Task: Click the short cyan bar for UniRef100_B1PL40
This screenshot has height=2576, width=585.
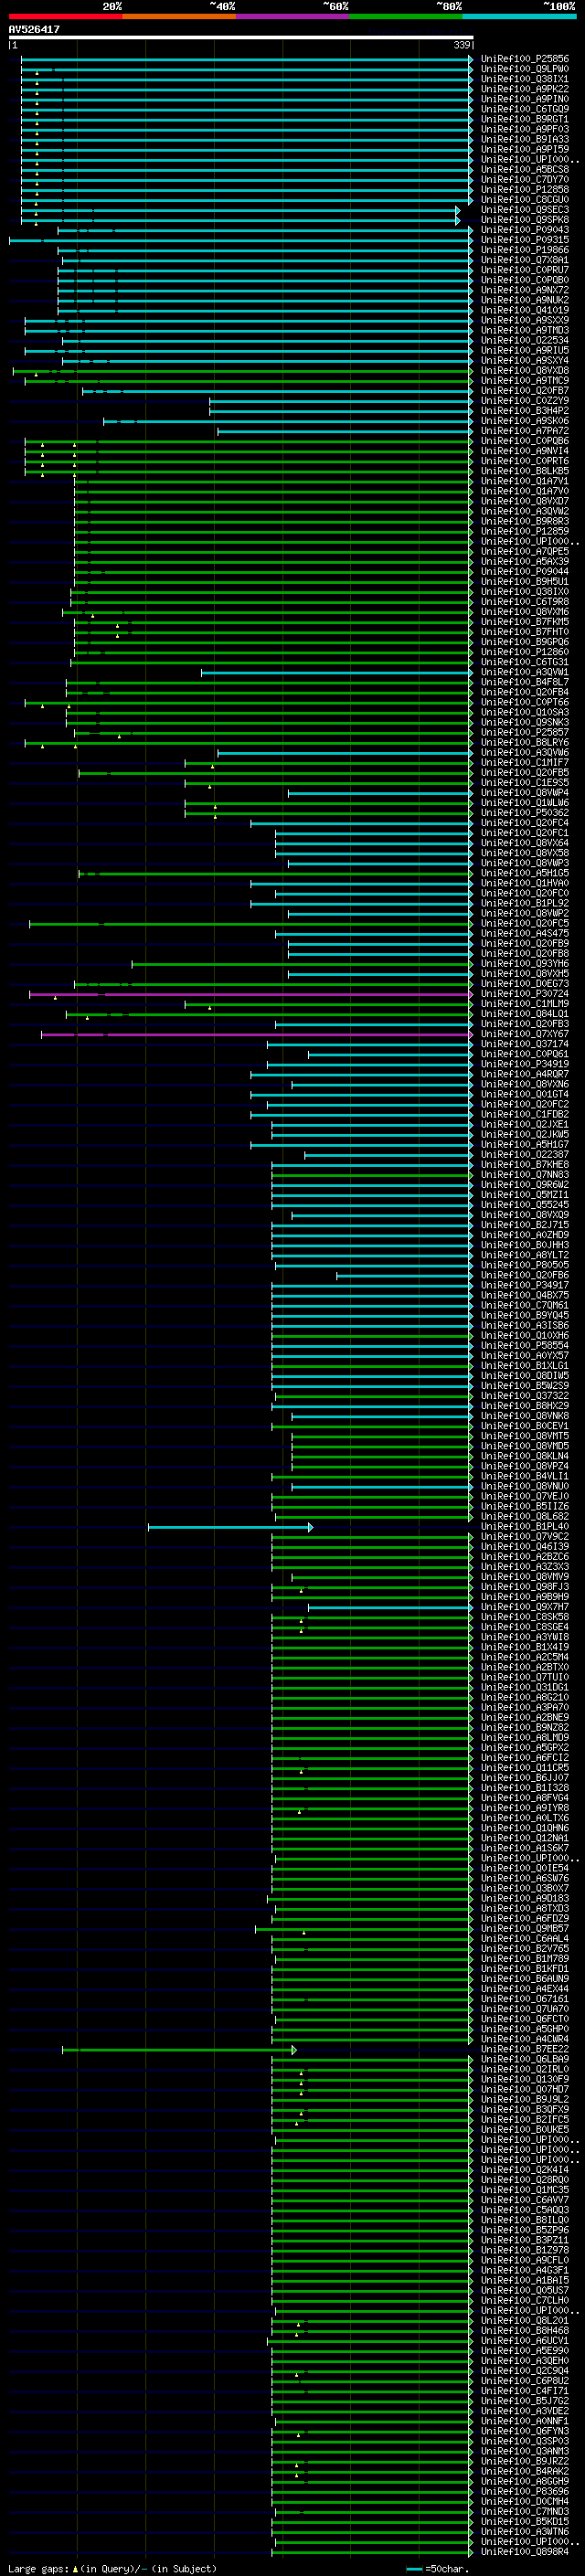Action: [230, 1527]
